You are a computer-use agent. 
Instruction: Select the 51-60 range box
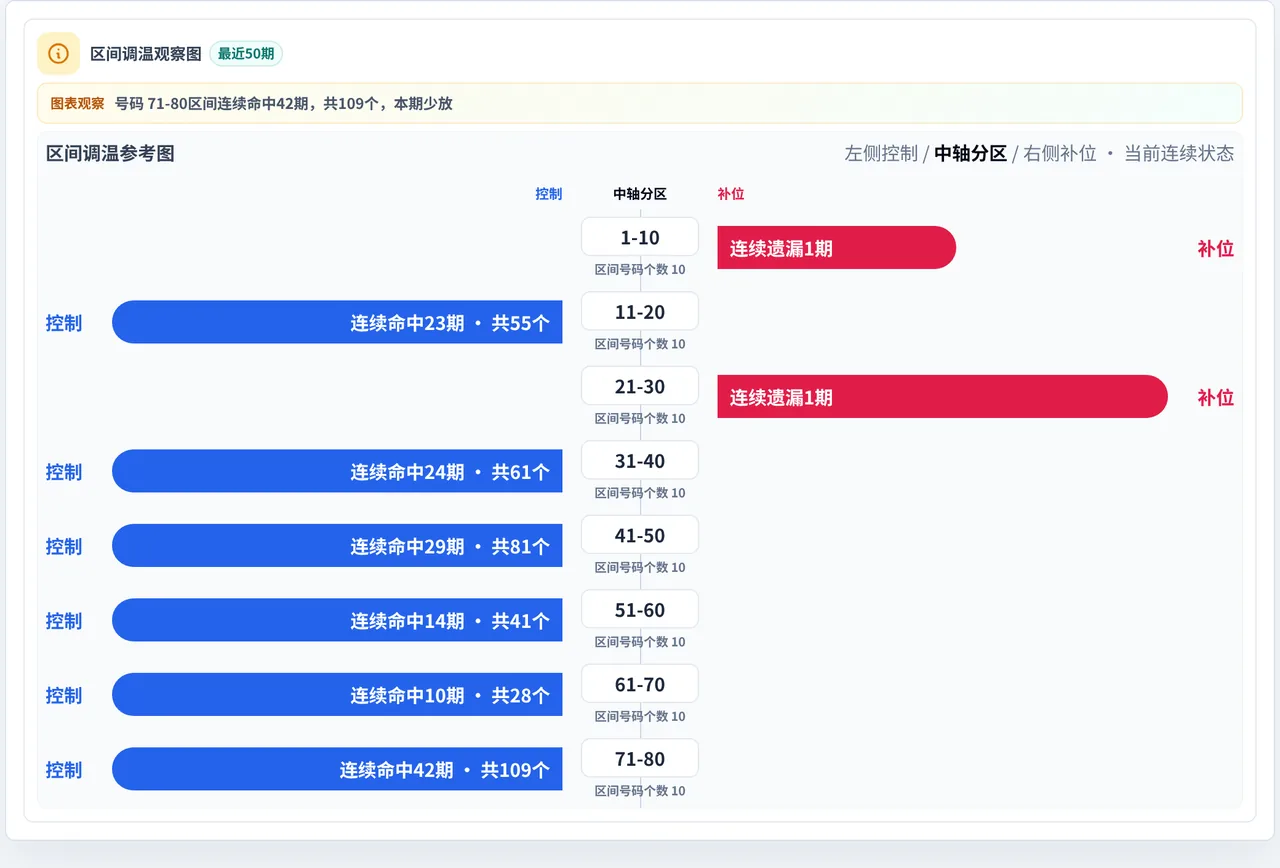click(640, 610)
